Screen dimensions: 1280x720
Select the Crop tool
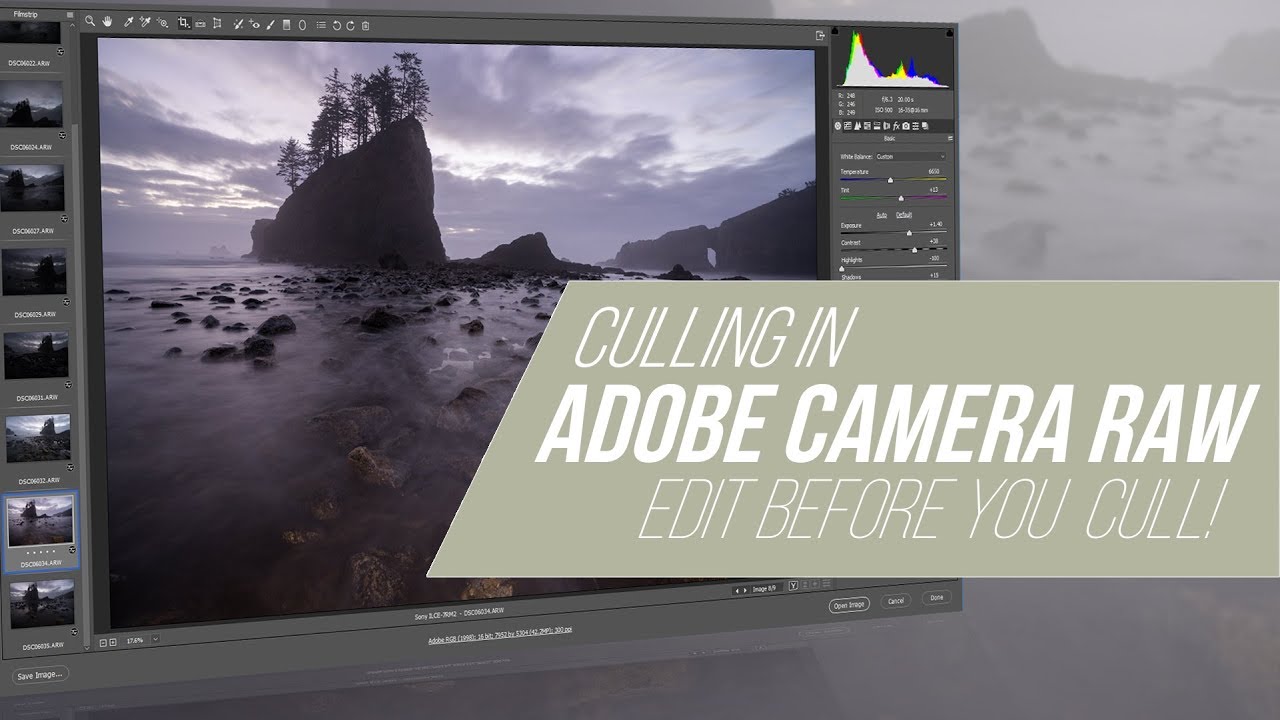click(184, 22)
